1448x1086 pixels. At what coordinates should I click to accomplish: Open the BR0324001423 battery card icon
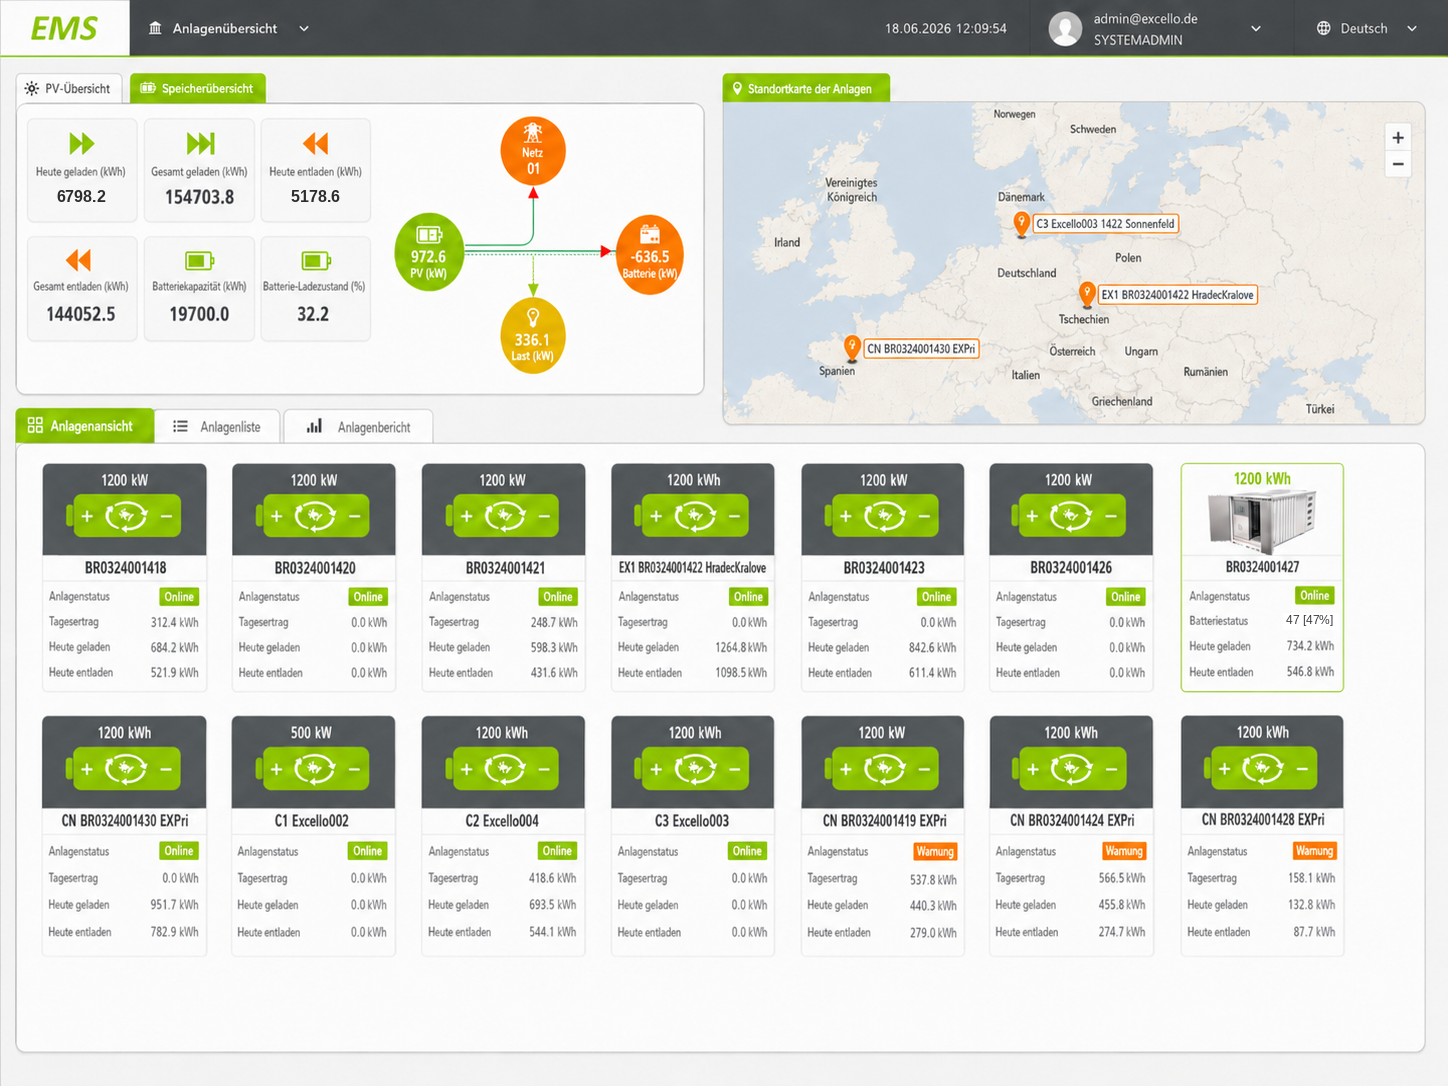(x=883, y=516)
